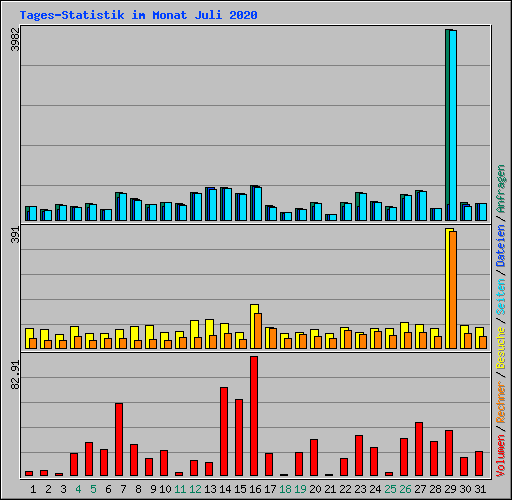Click day label '7' on the x-axis
Viewport: 512px width, 500px height.
[123, 489]
